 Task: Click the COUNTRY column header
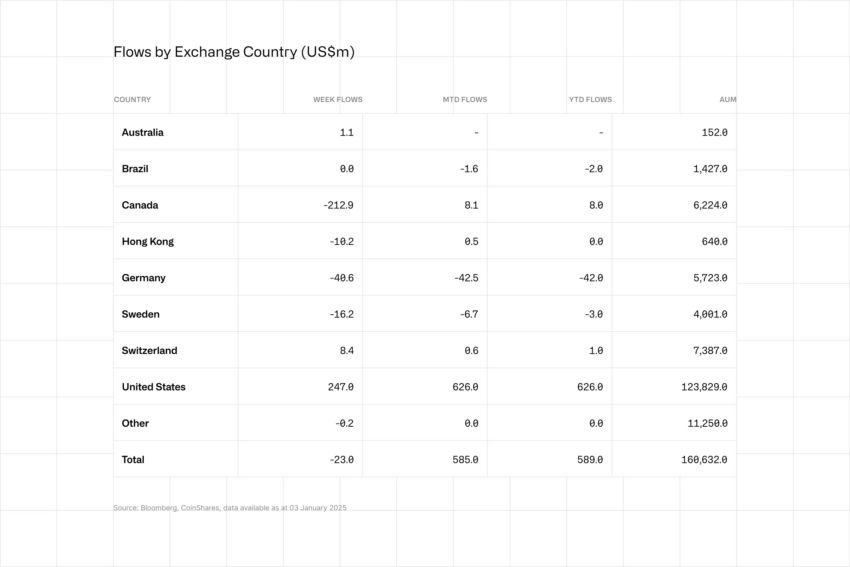point(132,100)
